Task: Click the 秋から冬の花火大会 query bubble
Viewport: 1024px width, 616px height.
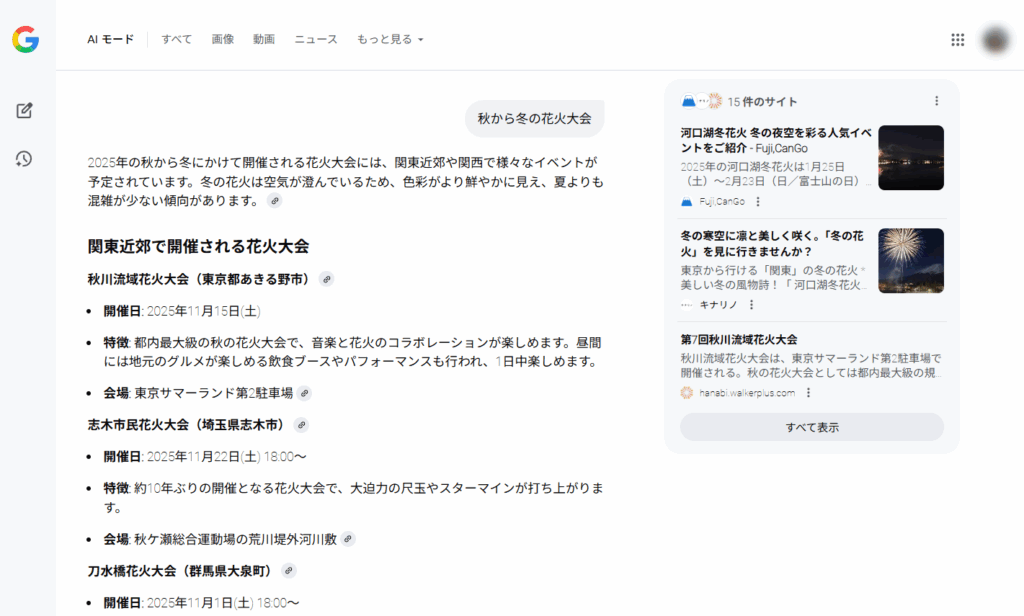Action: (x=534, y=118)
